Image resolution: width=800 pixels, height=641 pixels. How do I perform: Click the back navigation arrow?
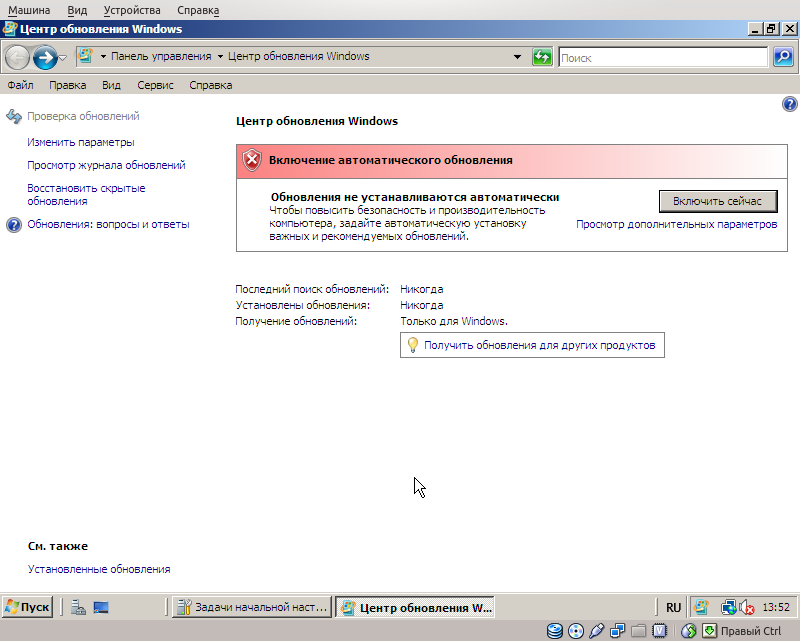click(x=17, y=57)
